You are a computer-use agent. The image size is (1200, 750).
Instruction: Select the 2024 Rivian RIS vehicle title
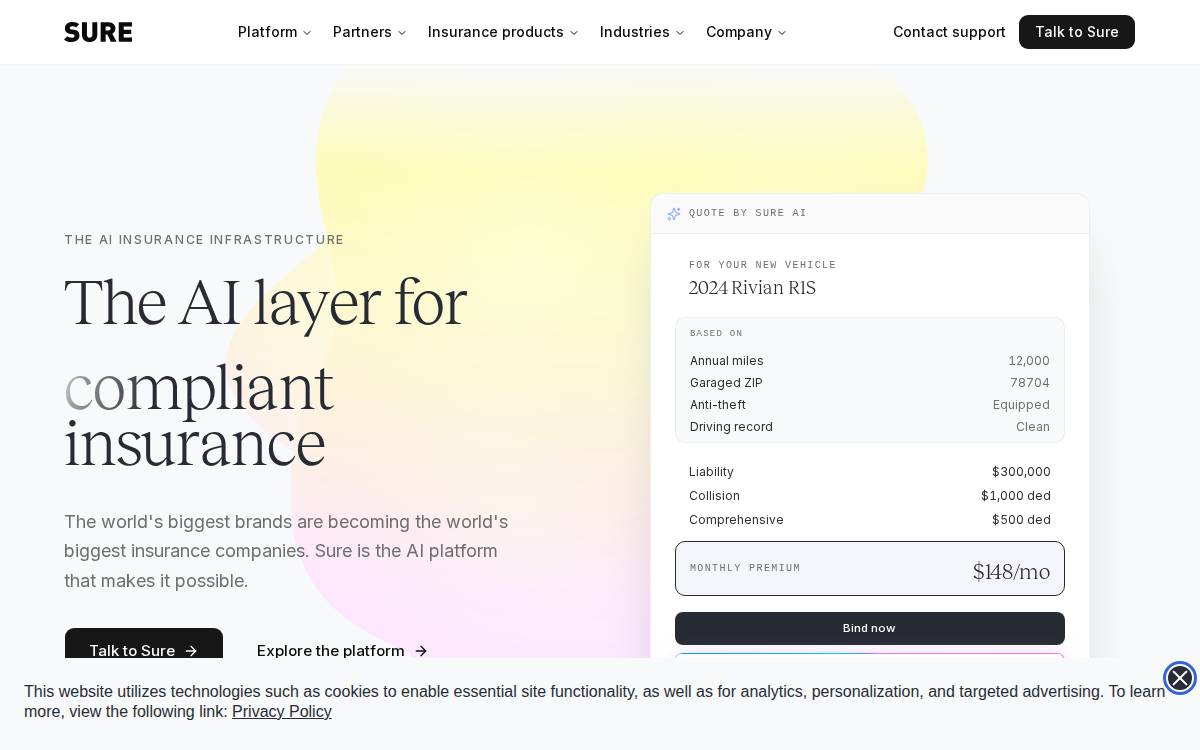click(x=752, y=288)
